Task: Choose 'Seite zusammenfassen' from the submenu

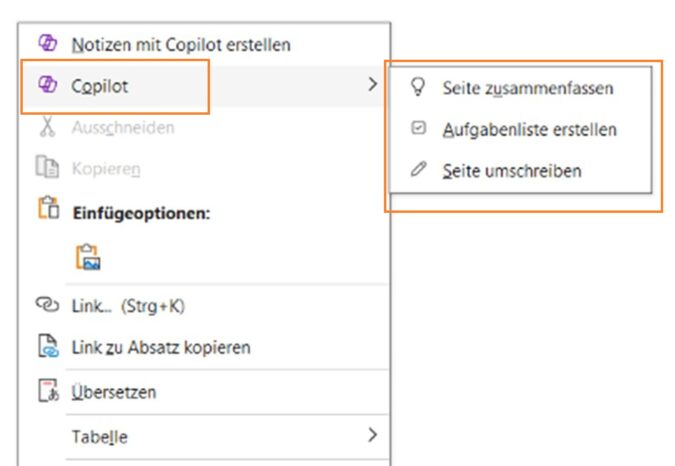Action: point(527,88)
